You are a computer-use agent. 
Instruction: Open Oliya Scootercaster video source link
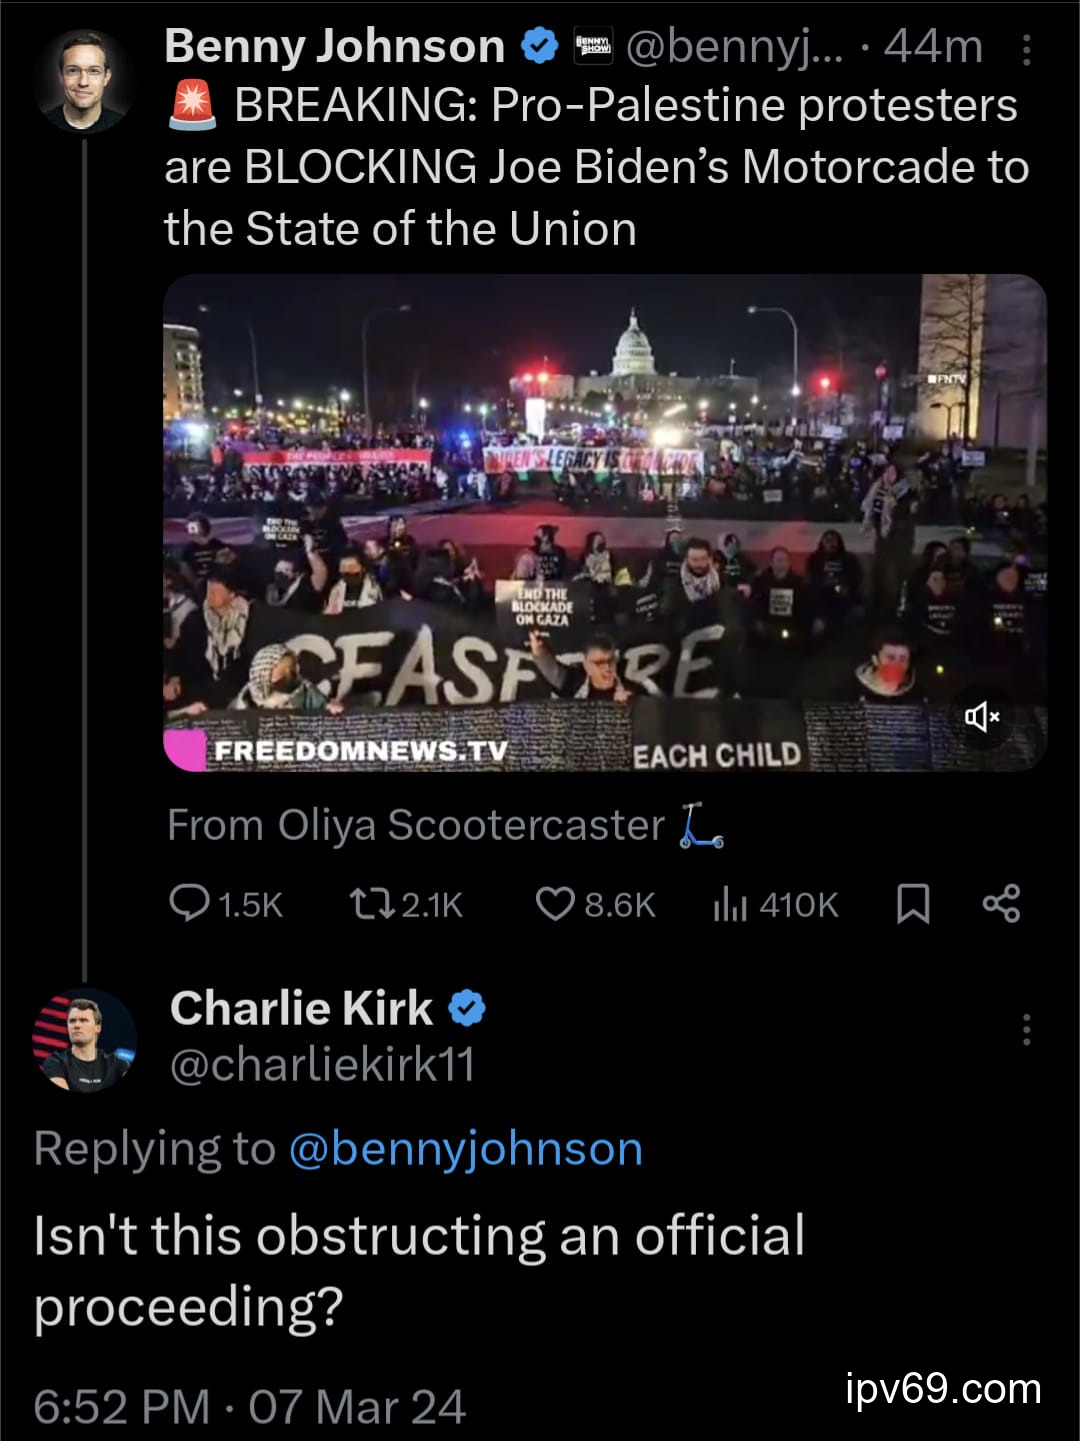[x=444, y=826]
